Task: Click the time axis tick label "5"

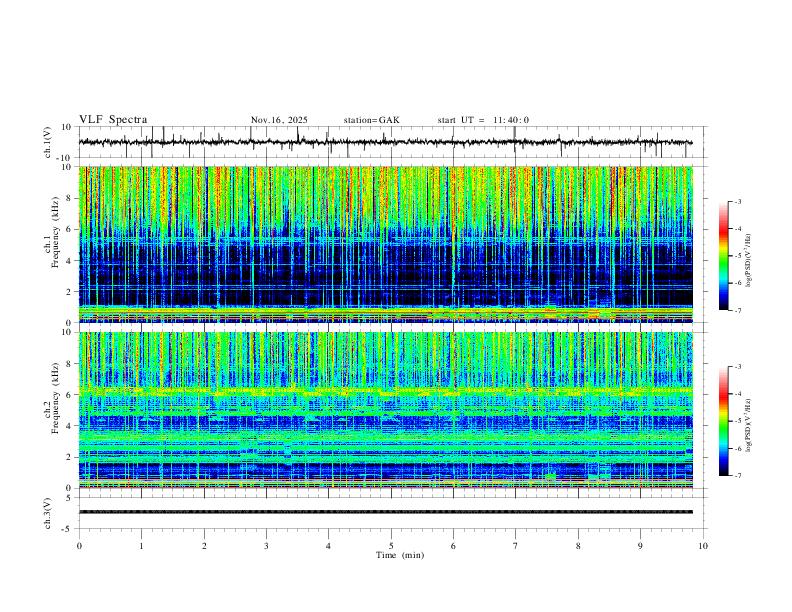Action: pyautogui.click(x=391, y=546)
